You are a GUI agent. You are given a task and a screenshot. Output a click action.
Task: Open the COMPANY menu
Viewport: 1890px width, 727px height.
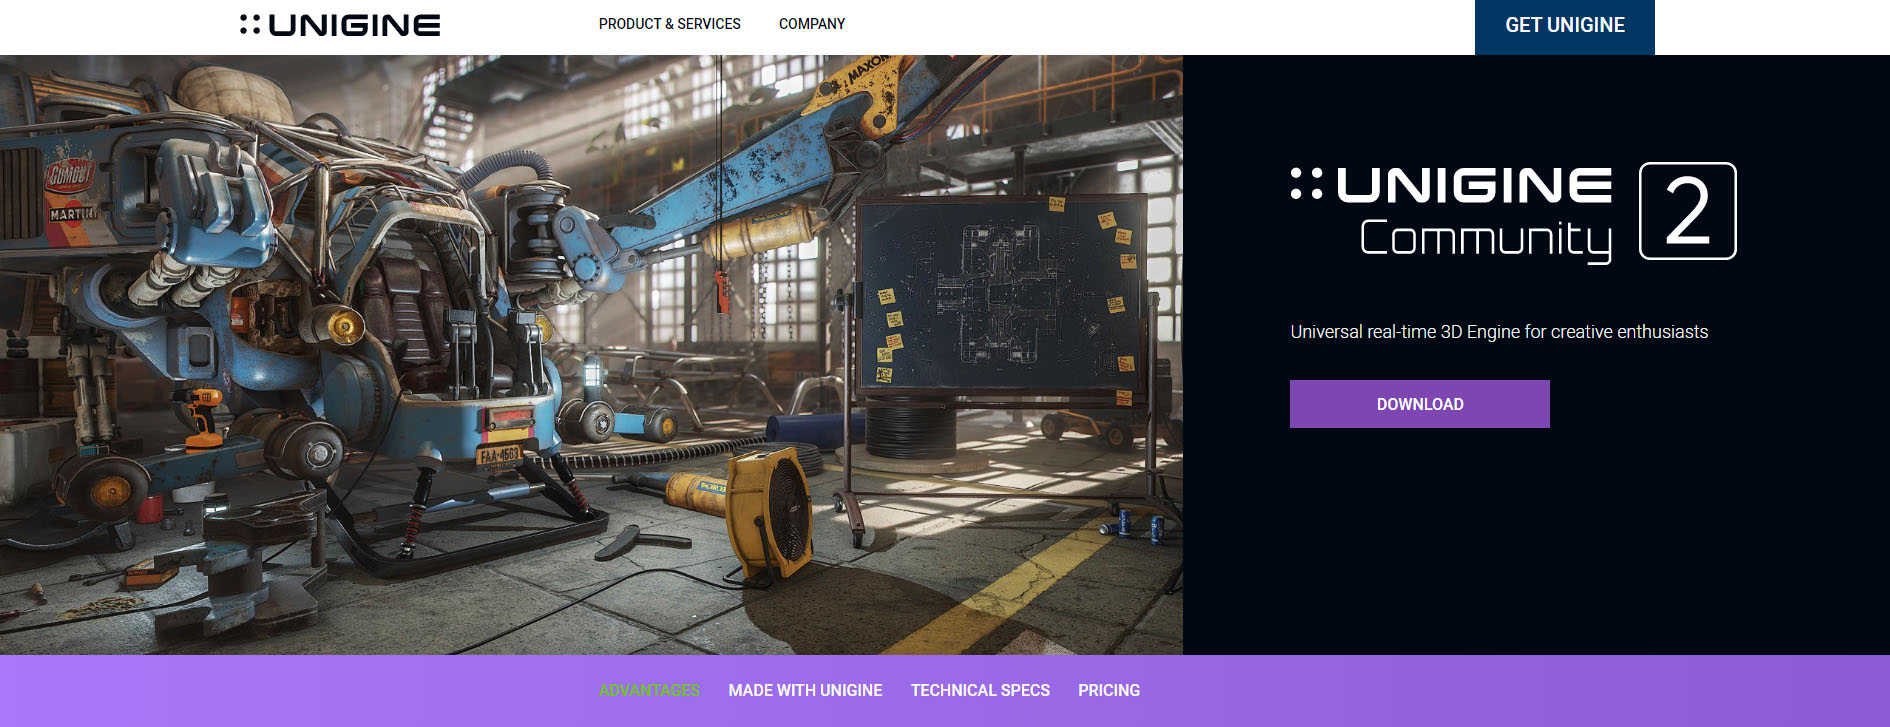click(x=811, y=24)
